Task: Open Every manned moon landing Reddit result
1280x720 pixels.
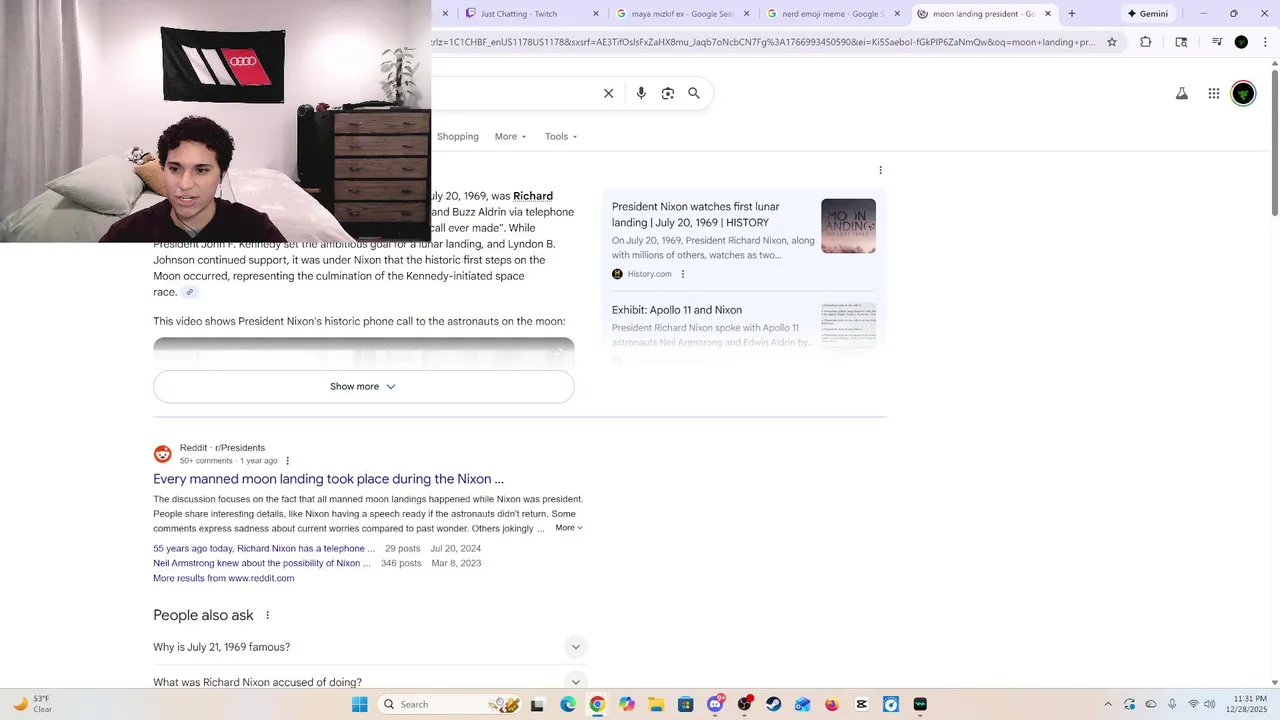Action: [328, 479]
